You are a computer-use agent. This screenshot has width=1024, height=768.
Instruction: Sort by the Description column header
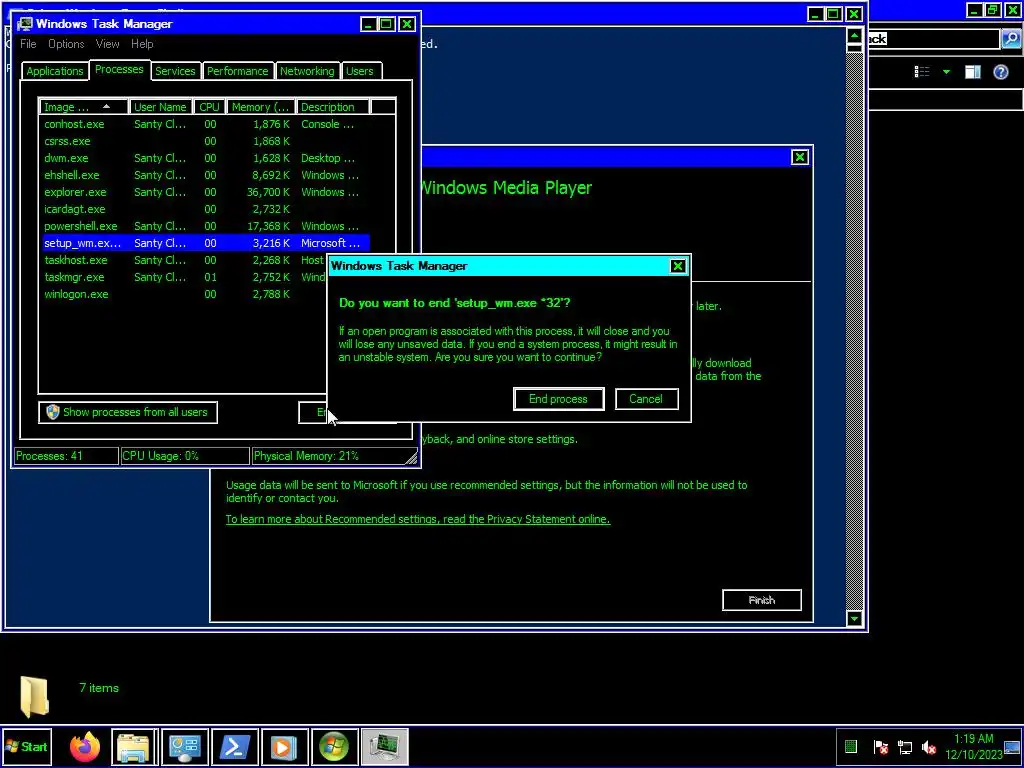(333, 107)
